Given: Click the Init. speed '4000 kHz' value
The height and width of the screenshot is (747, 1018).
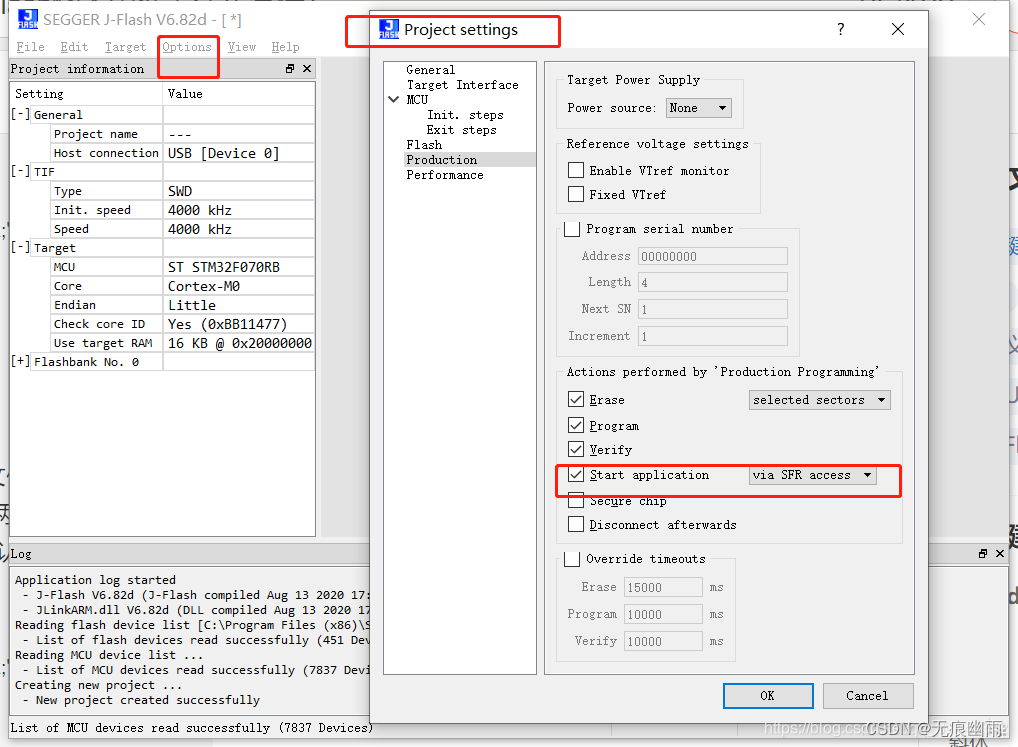Looking at the screenshot, I should point(199,210).
